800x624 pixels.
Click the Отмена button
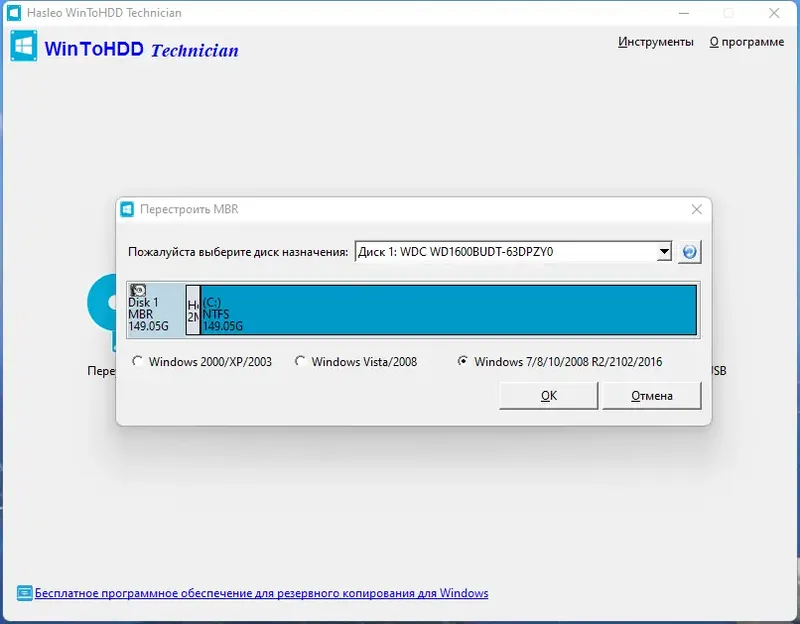[652, 396]
